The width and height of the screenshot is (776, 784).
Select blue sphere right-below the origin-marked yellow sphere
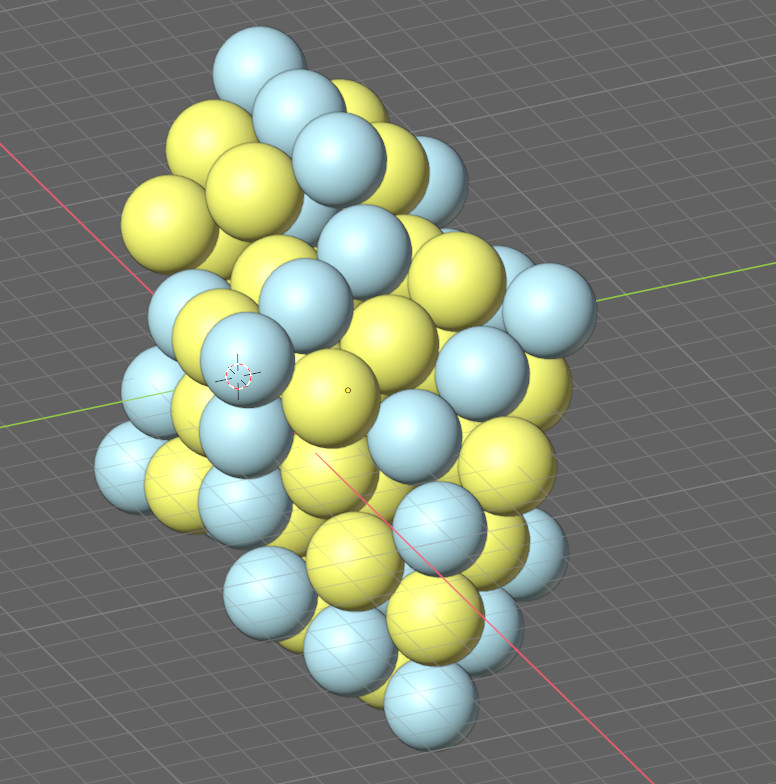click(414, 435)
